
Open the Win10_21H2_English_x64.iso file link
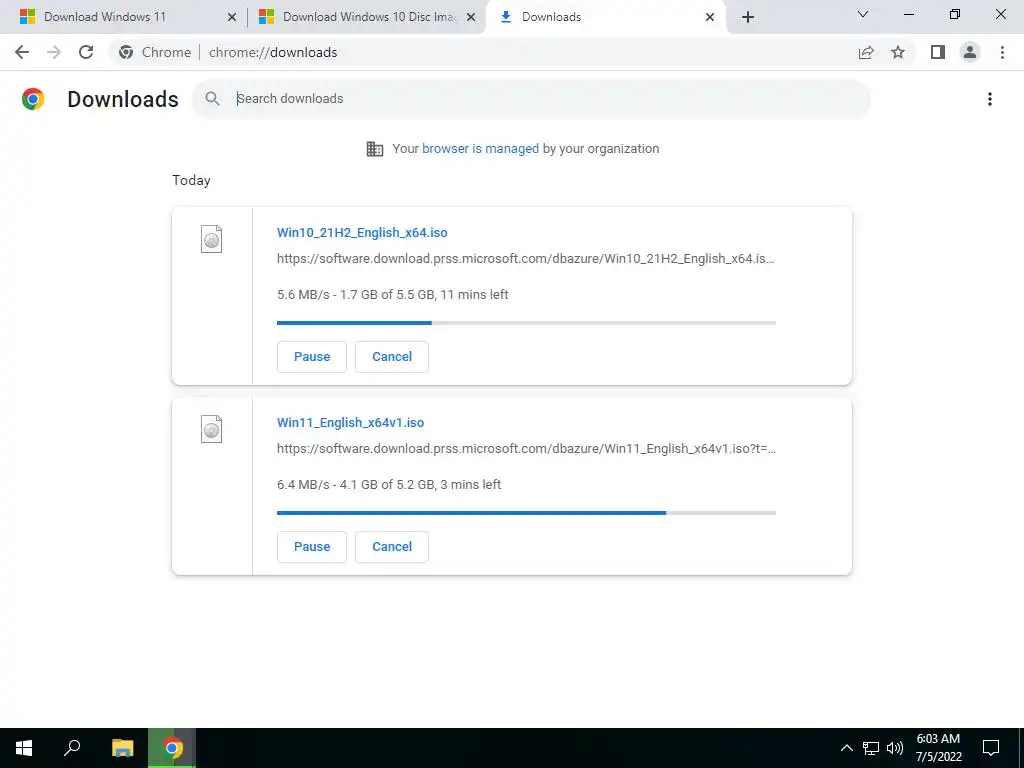362,232
